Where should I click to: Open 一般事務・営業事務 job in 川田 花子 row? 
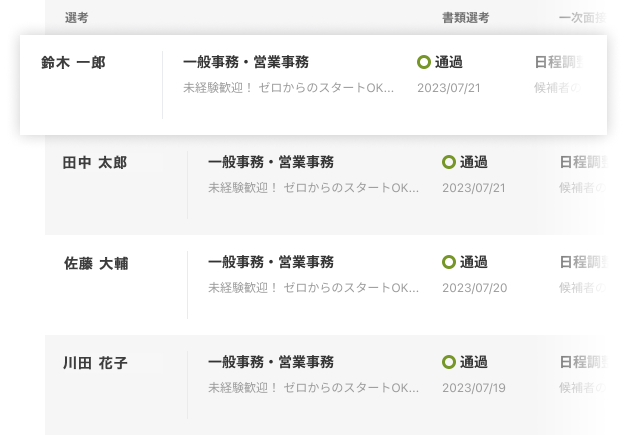click(271, 362)
